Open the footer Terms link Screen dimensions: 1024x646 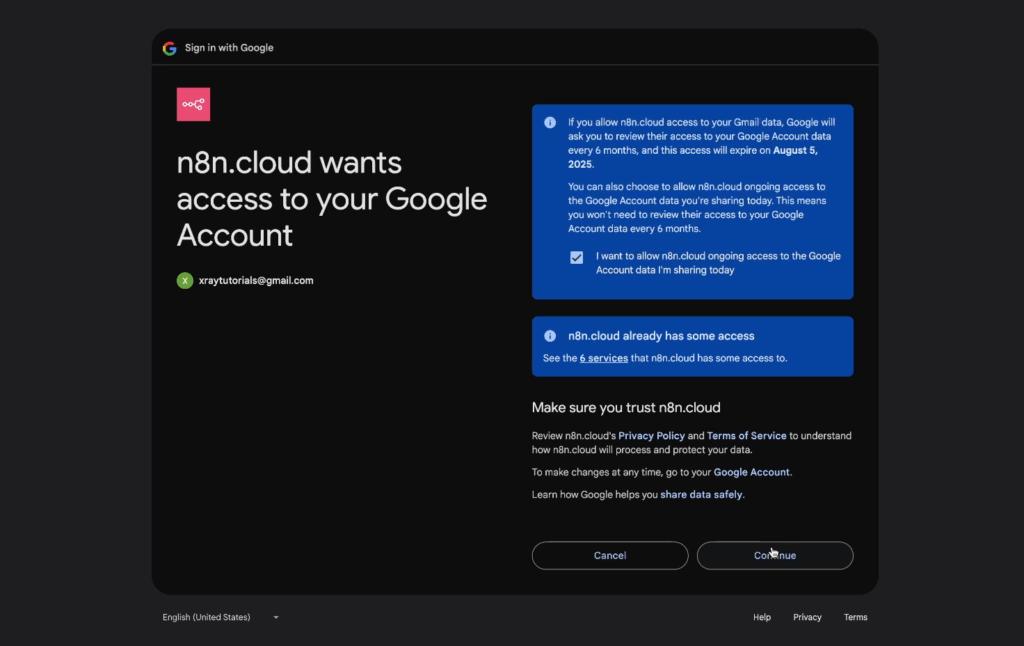click(855, 617)
